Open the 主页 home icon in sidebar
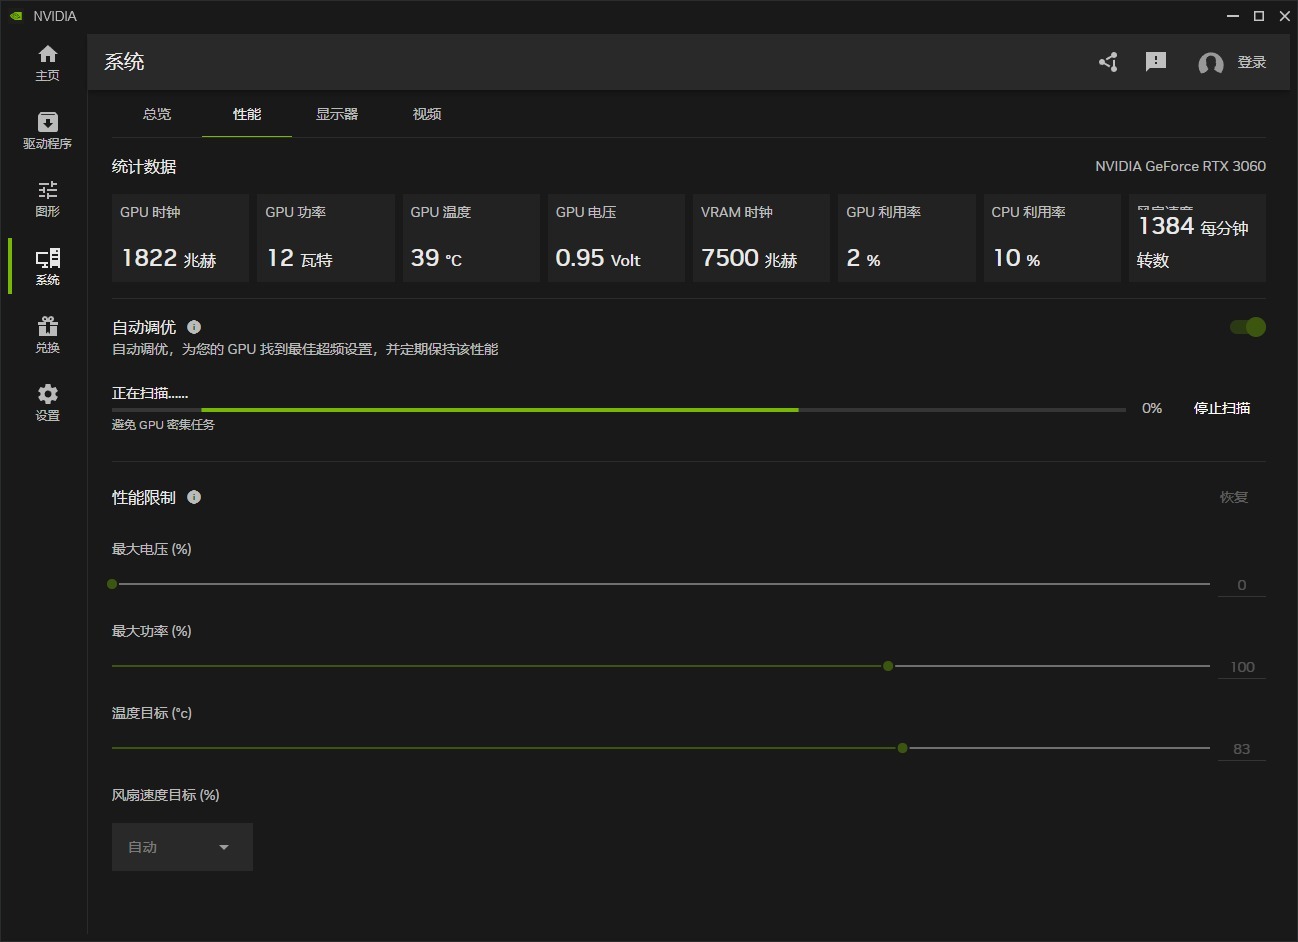 (47, 62)
